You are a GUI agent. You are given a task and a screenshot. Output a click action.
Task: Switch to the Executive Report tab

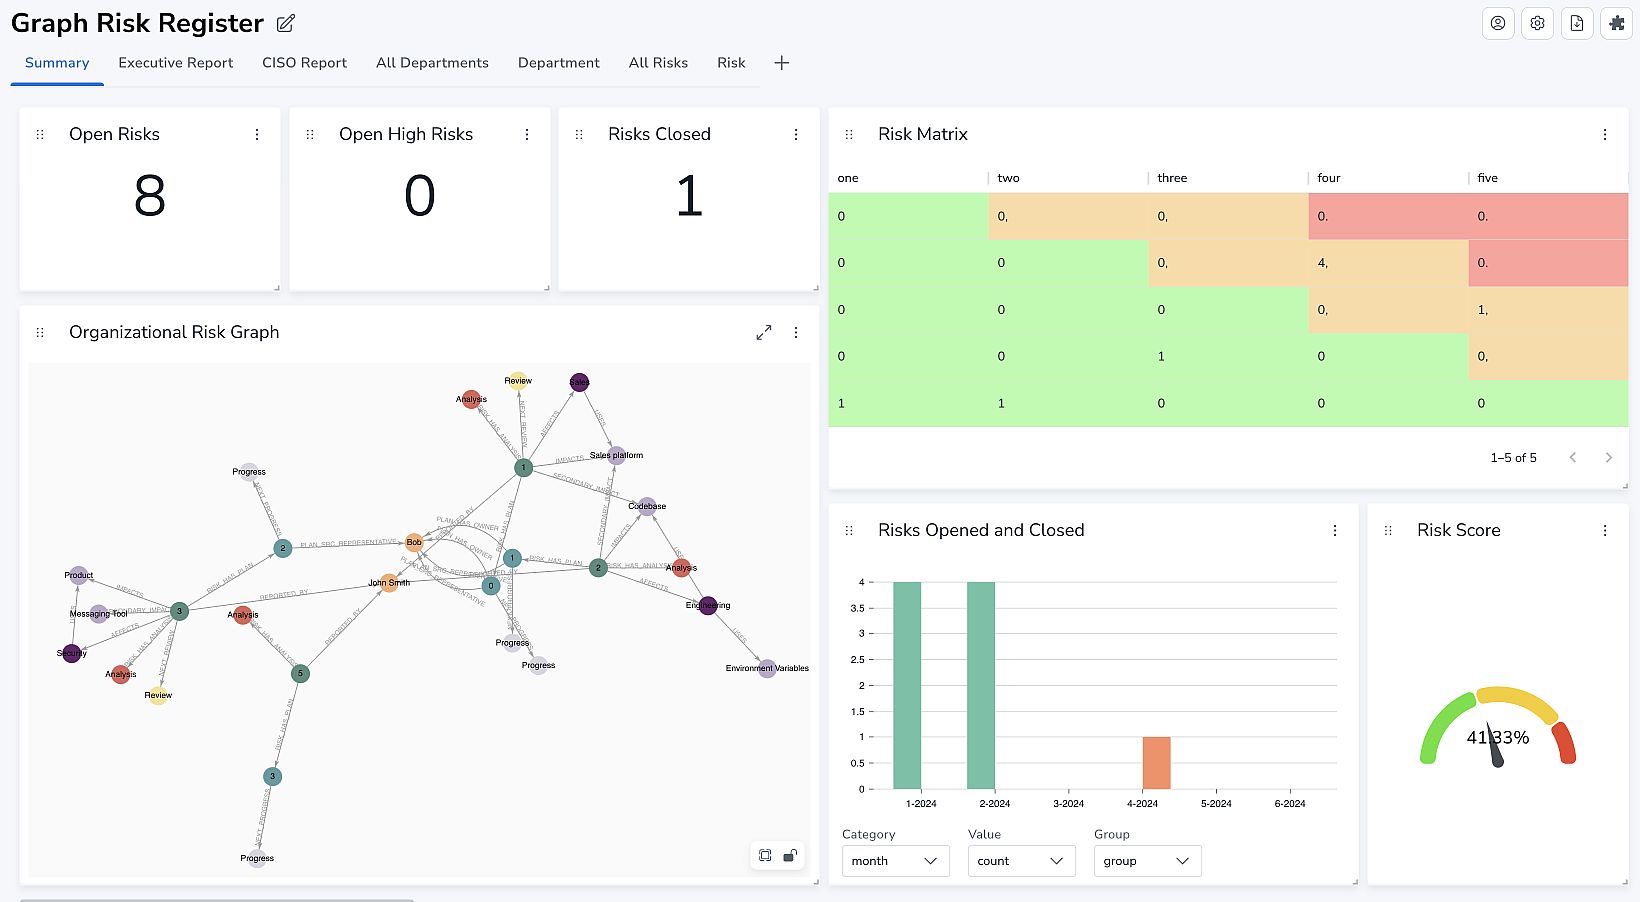tap(176, 63)
